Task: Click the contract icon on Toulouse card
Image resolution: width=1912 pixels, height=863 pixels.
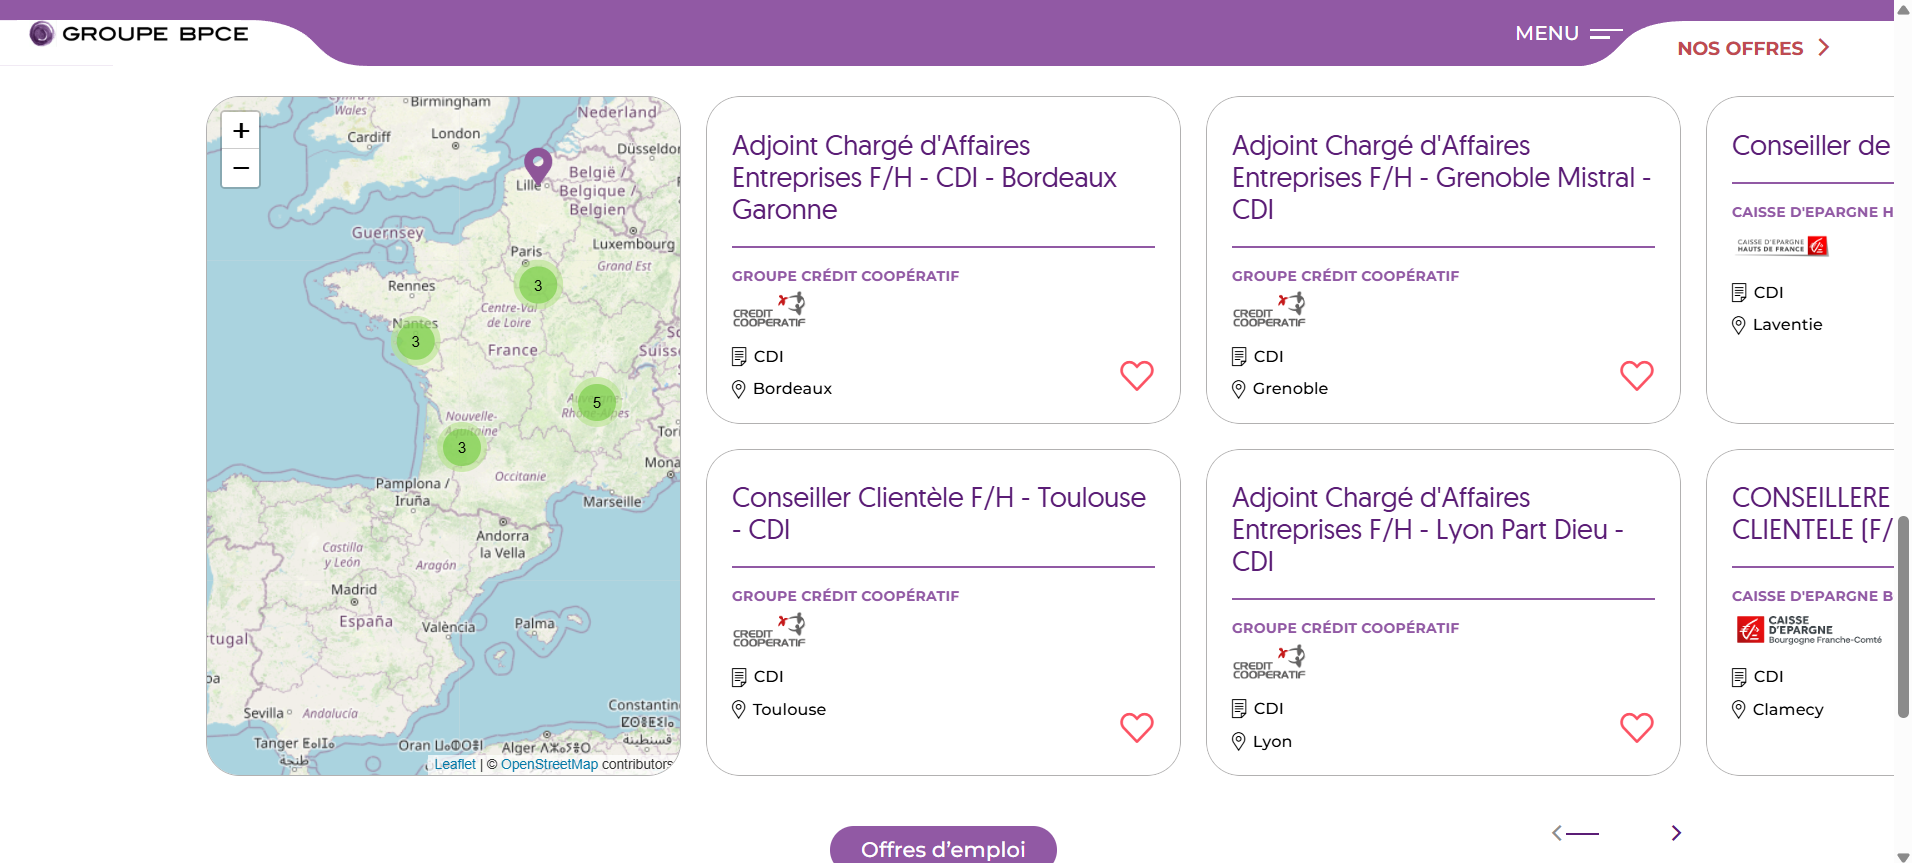Action: point(739,677)
